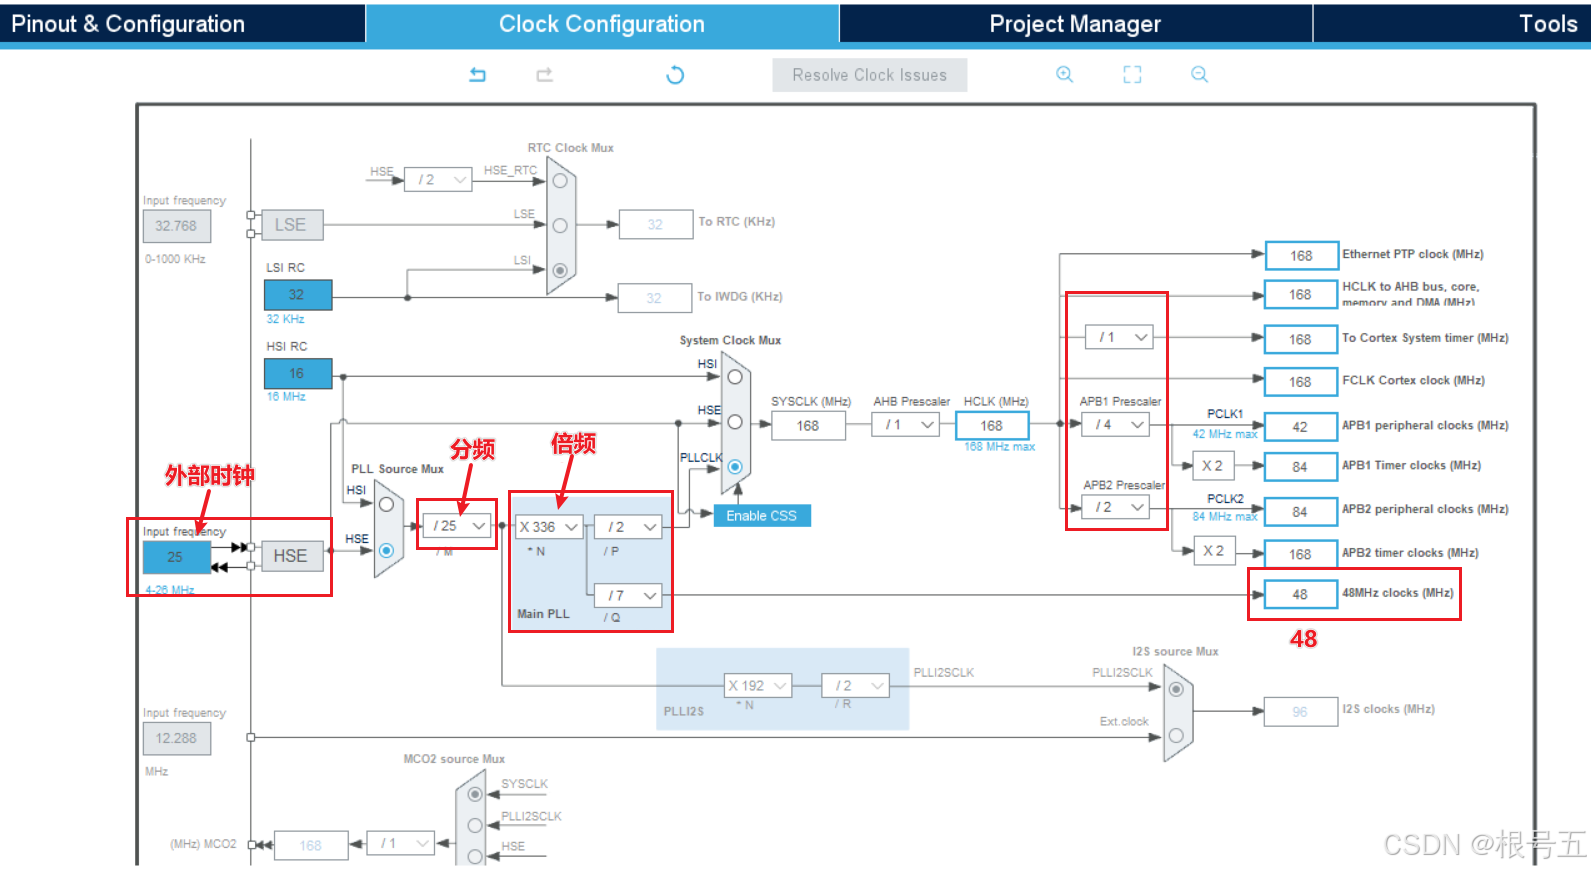Click the 48MHz clocks value box
The height and width of the screenshot is (872, 1591).
pyautogui.click(x=1300, y=594)
